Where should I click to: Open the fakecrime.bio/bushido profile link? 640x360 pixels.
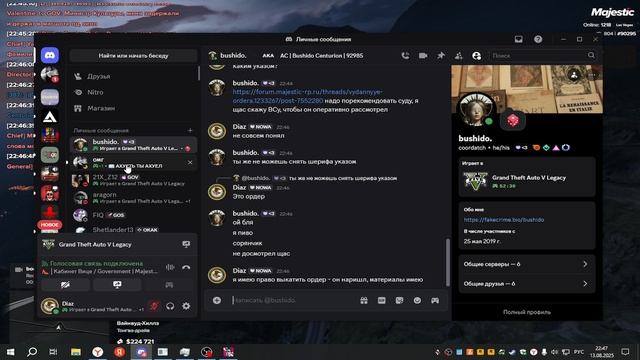click(504, 220)
